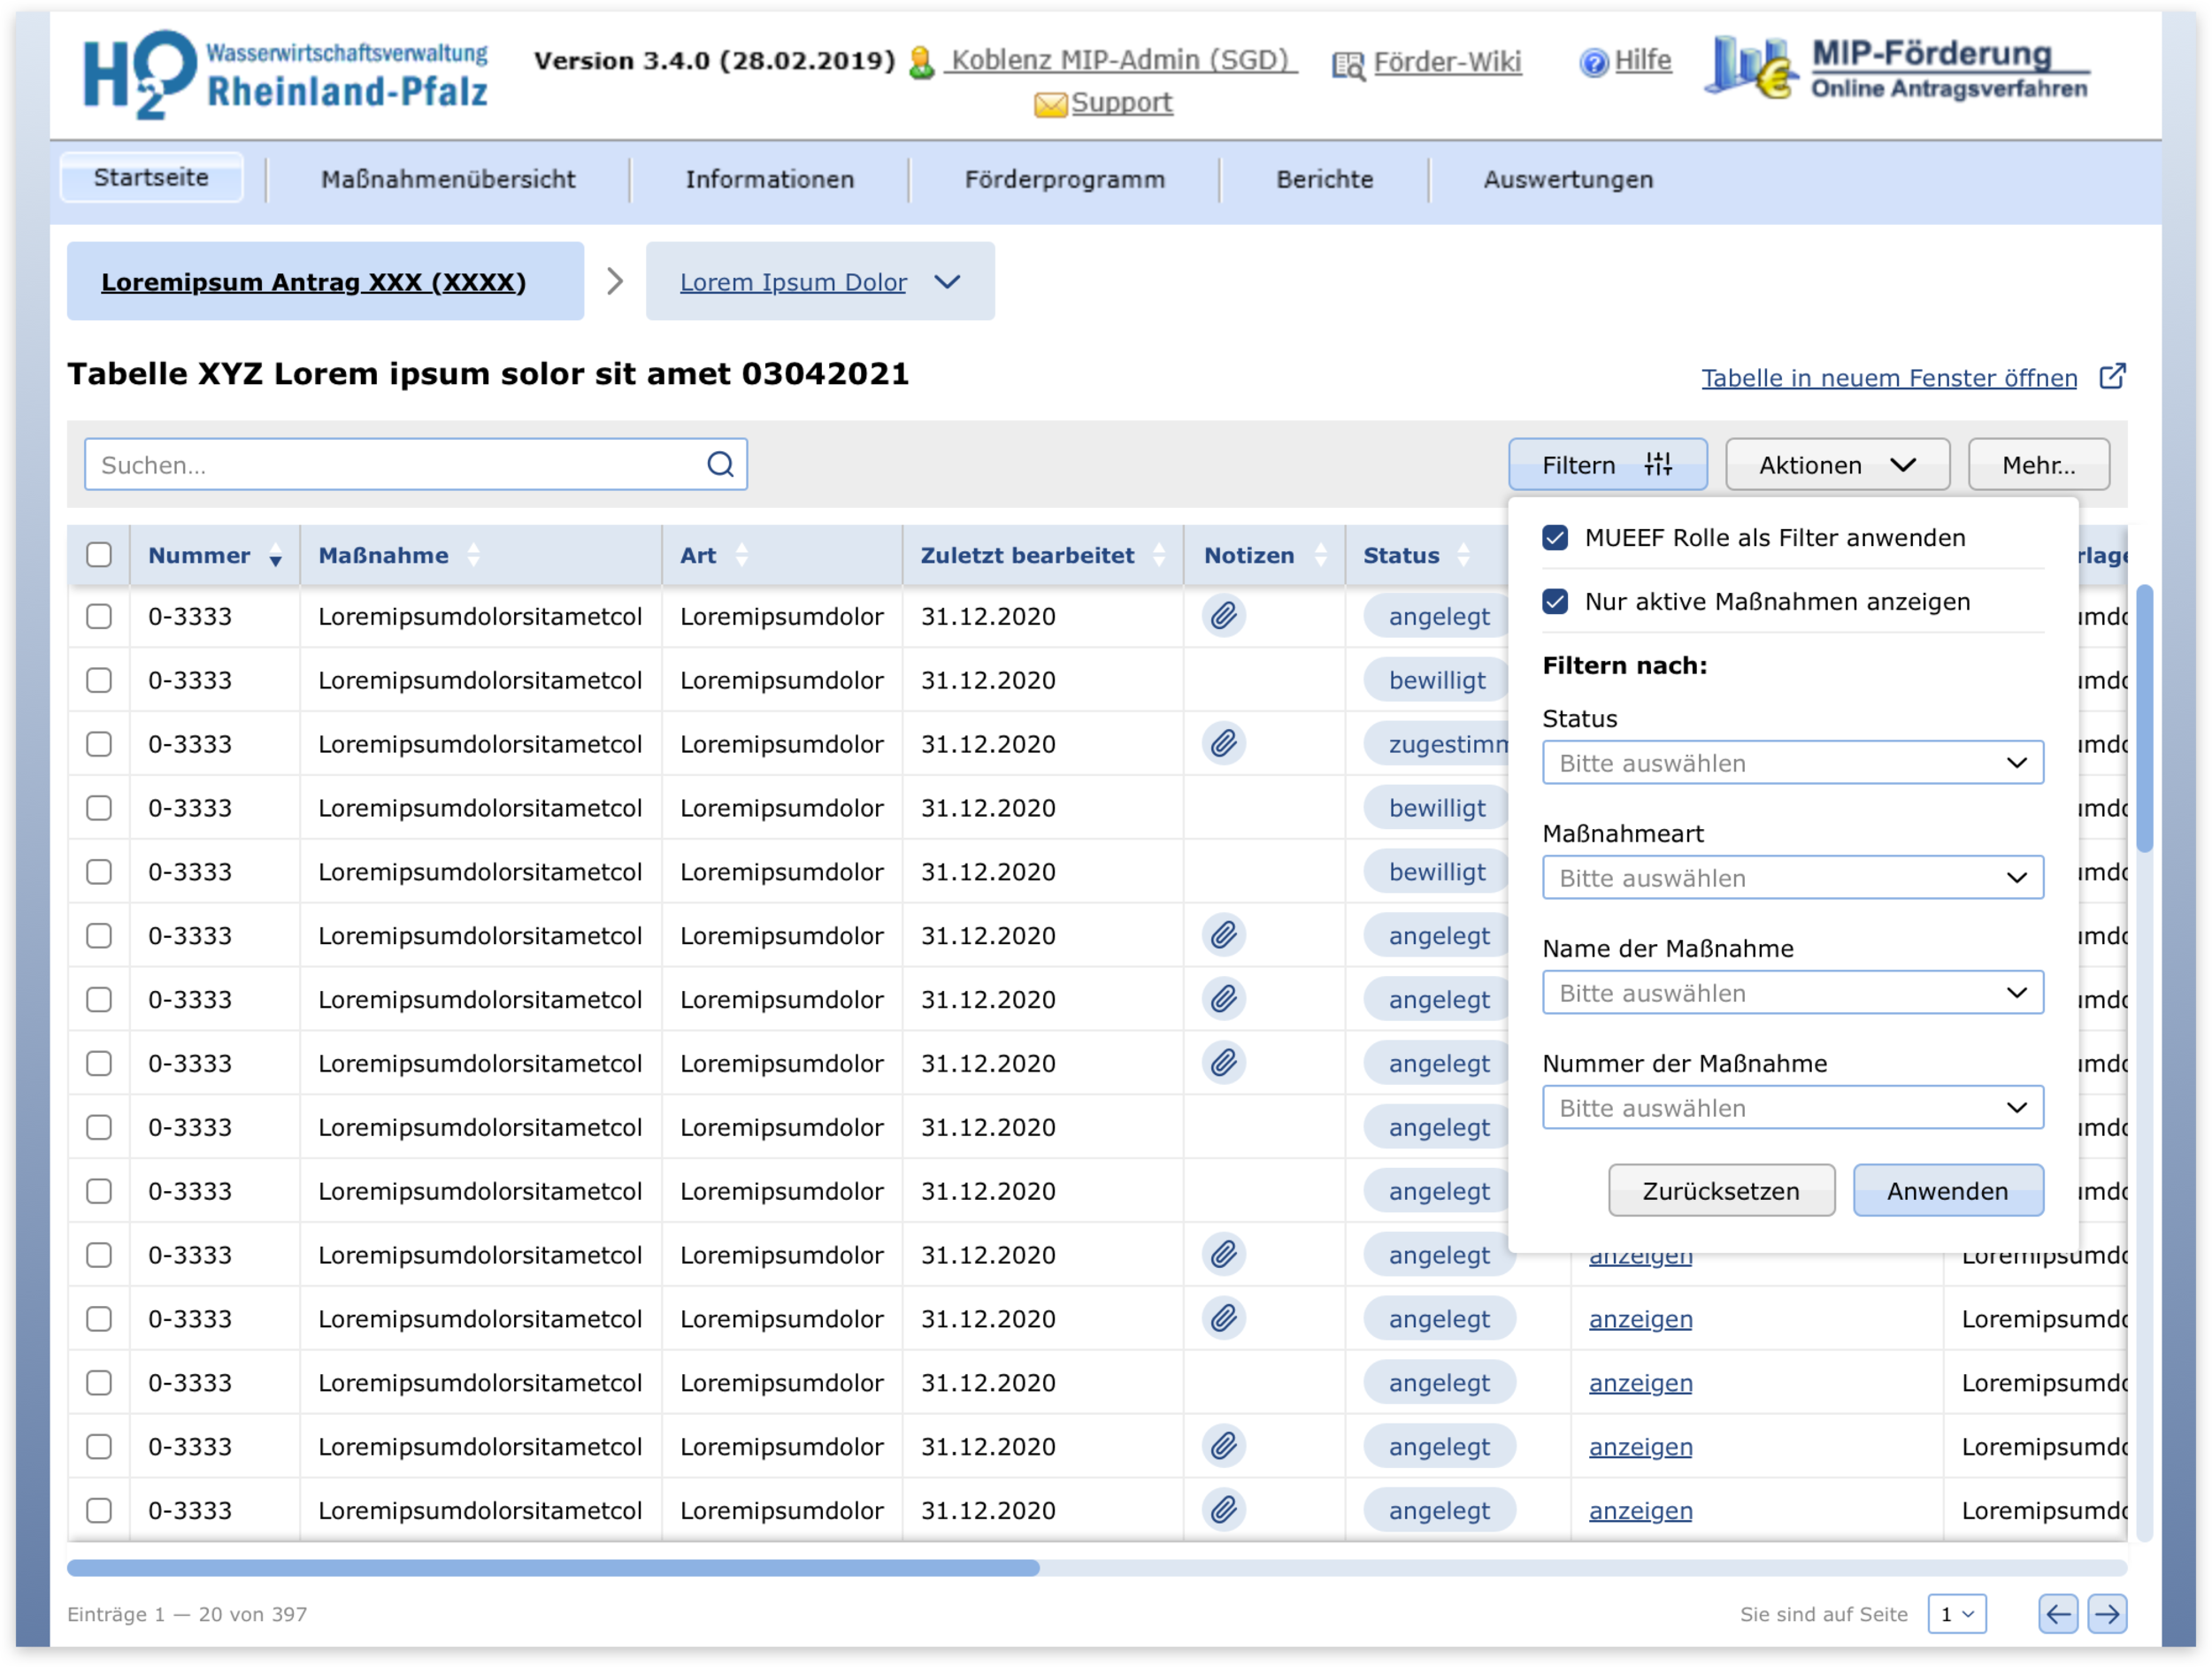Click the horizontal table scrollbar

552,1568
